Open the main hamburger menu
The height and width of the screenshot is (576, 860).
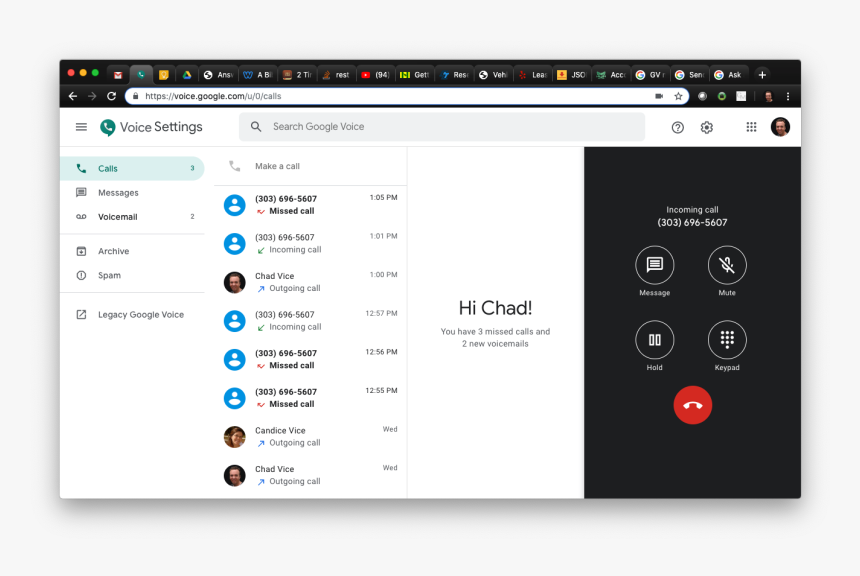pos(81,127)
